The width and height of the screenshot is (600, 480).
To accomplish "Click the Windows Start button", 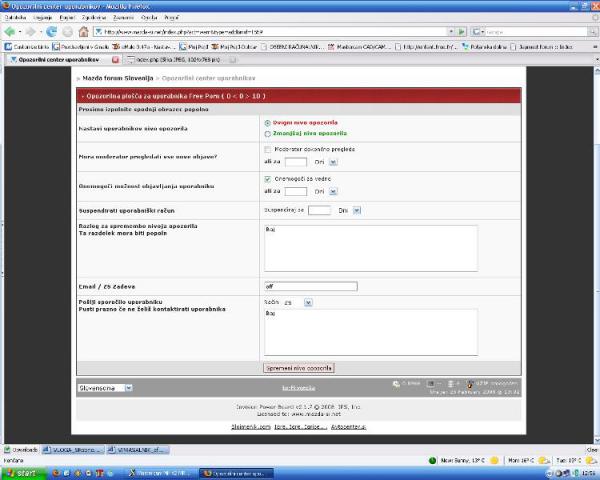I will tap(22, 471).
